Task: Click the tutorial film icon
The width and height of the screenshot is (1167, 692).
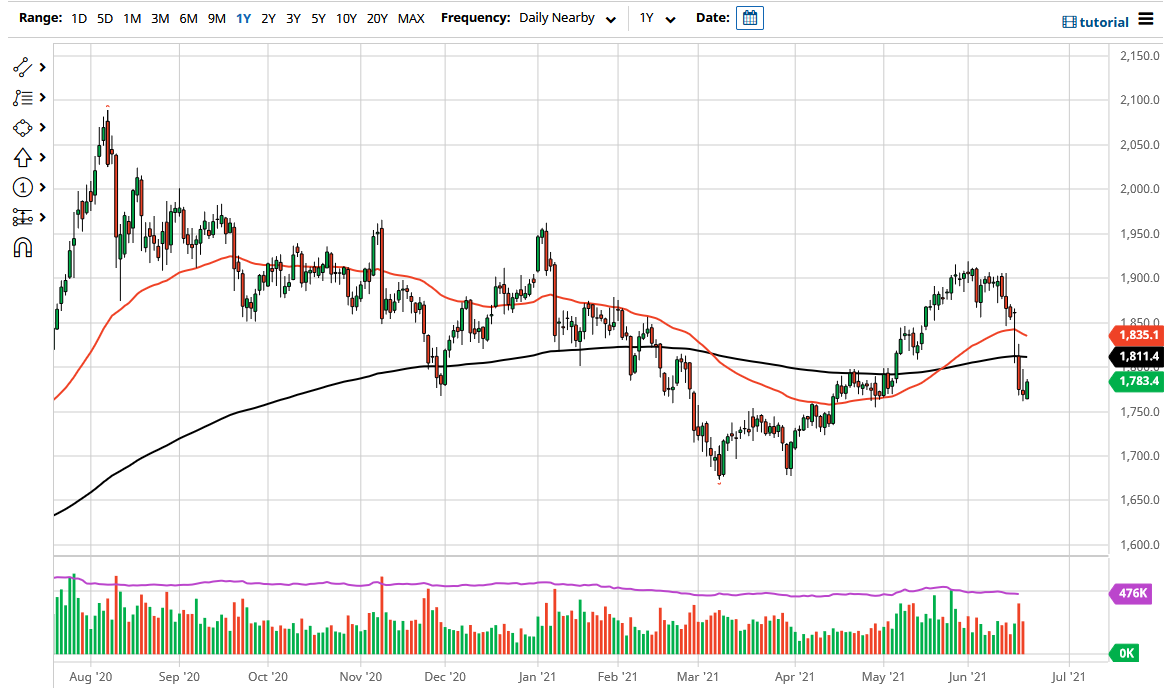Action: (x=1069, y=22)
